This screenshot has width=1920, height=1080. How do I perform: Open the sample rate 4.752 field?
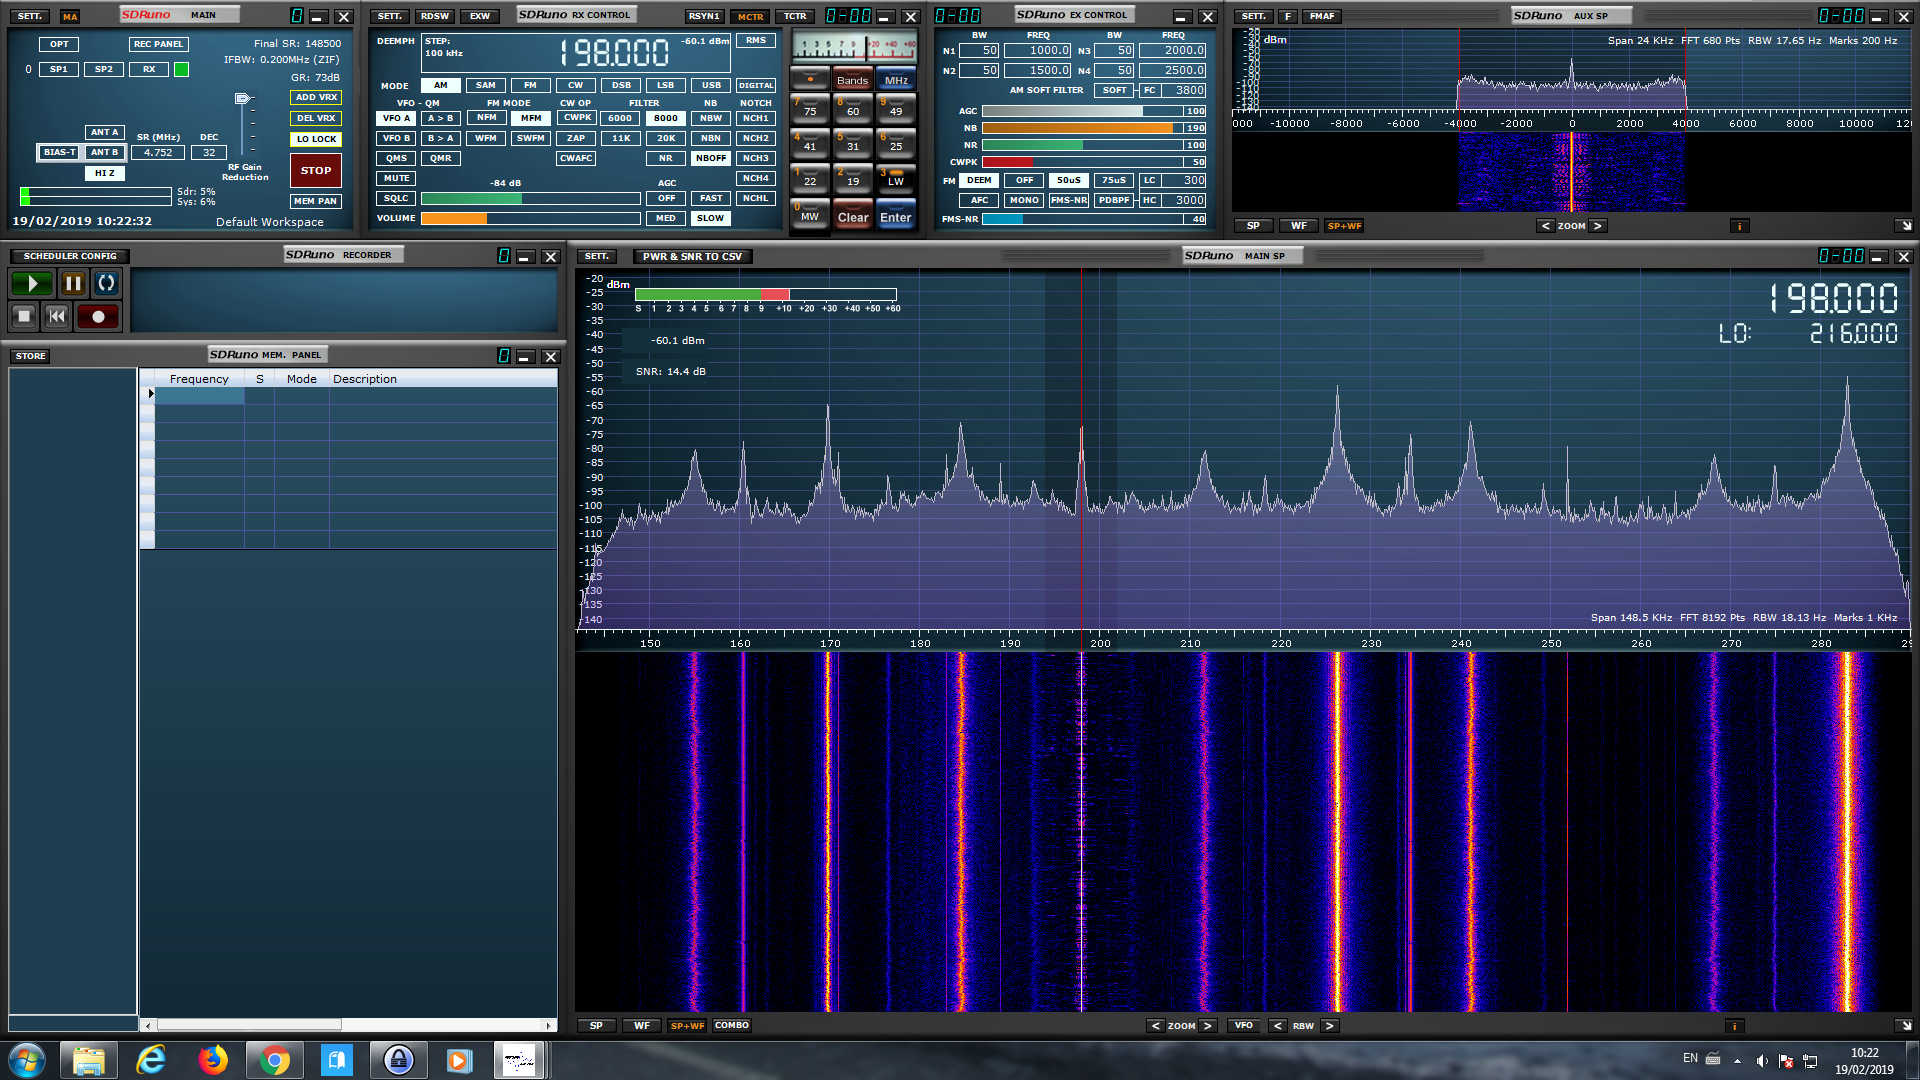[x=158, y=153]
